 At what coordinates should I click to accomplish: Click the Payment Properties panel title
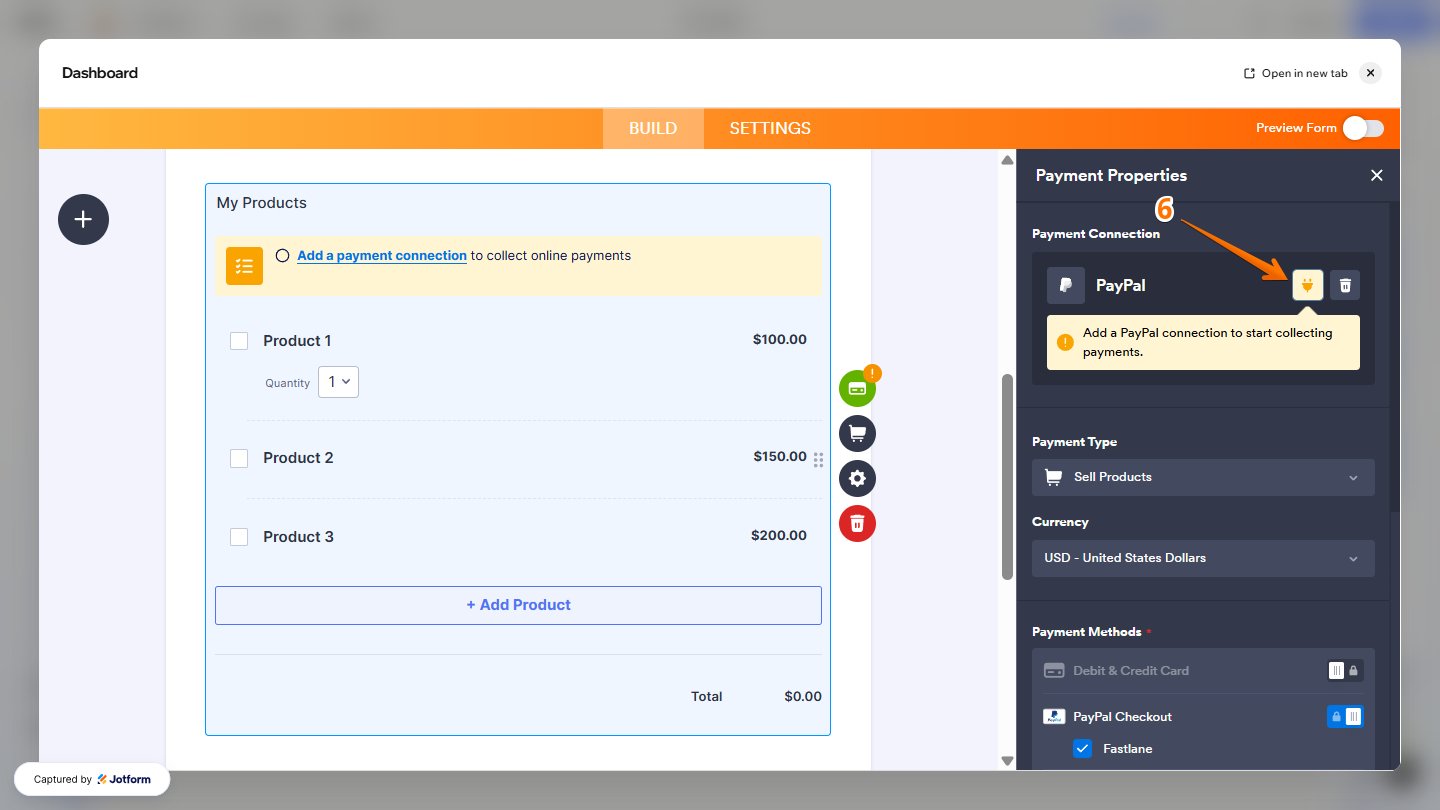pos(1111,175)
